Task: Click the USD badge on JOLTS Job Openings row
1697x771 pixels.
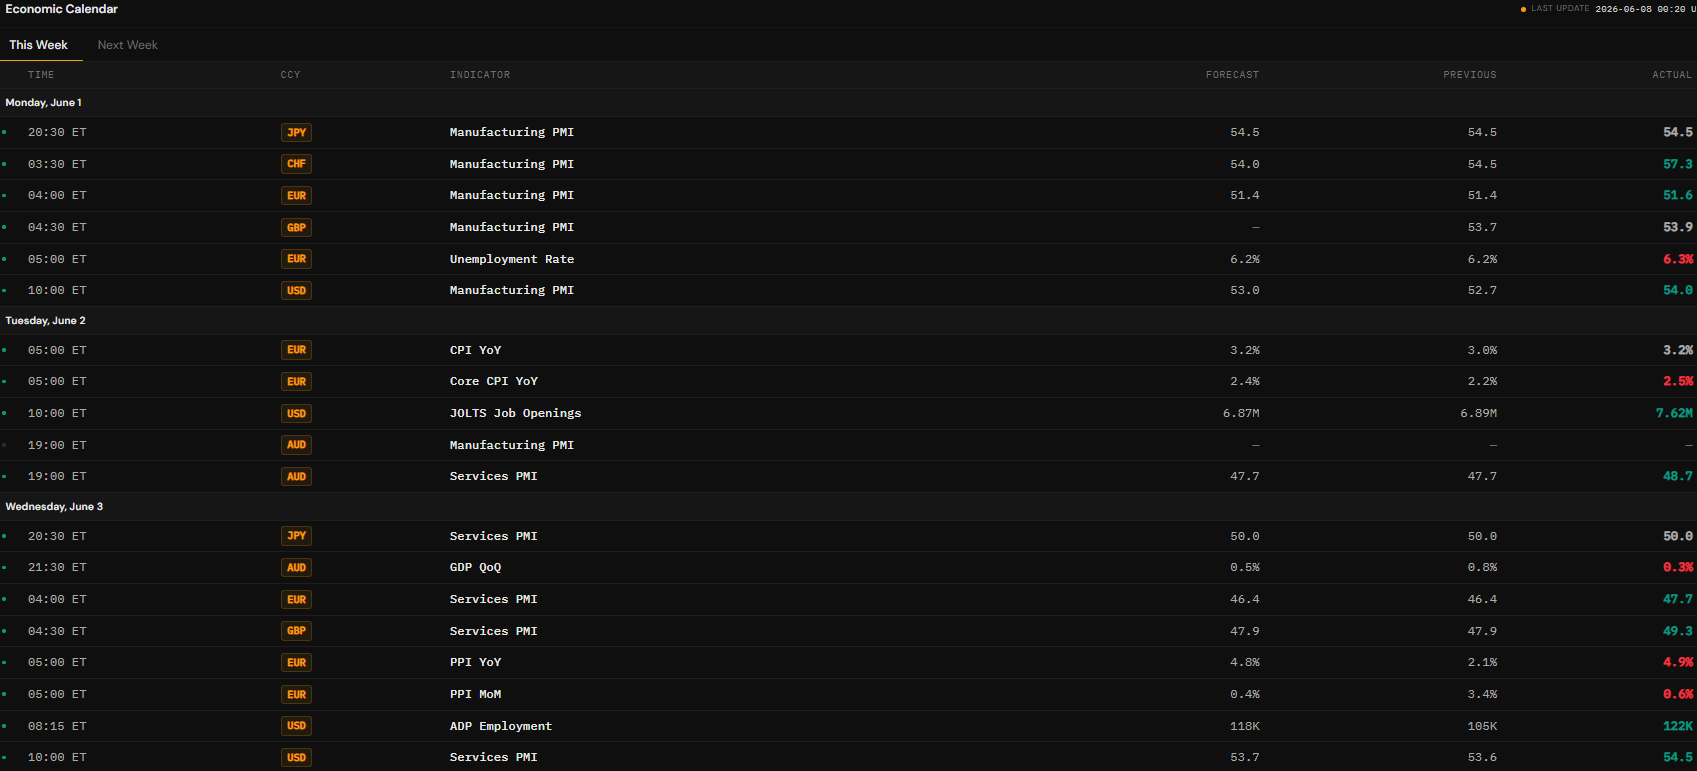Action: [297, 413]
